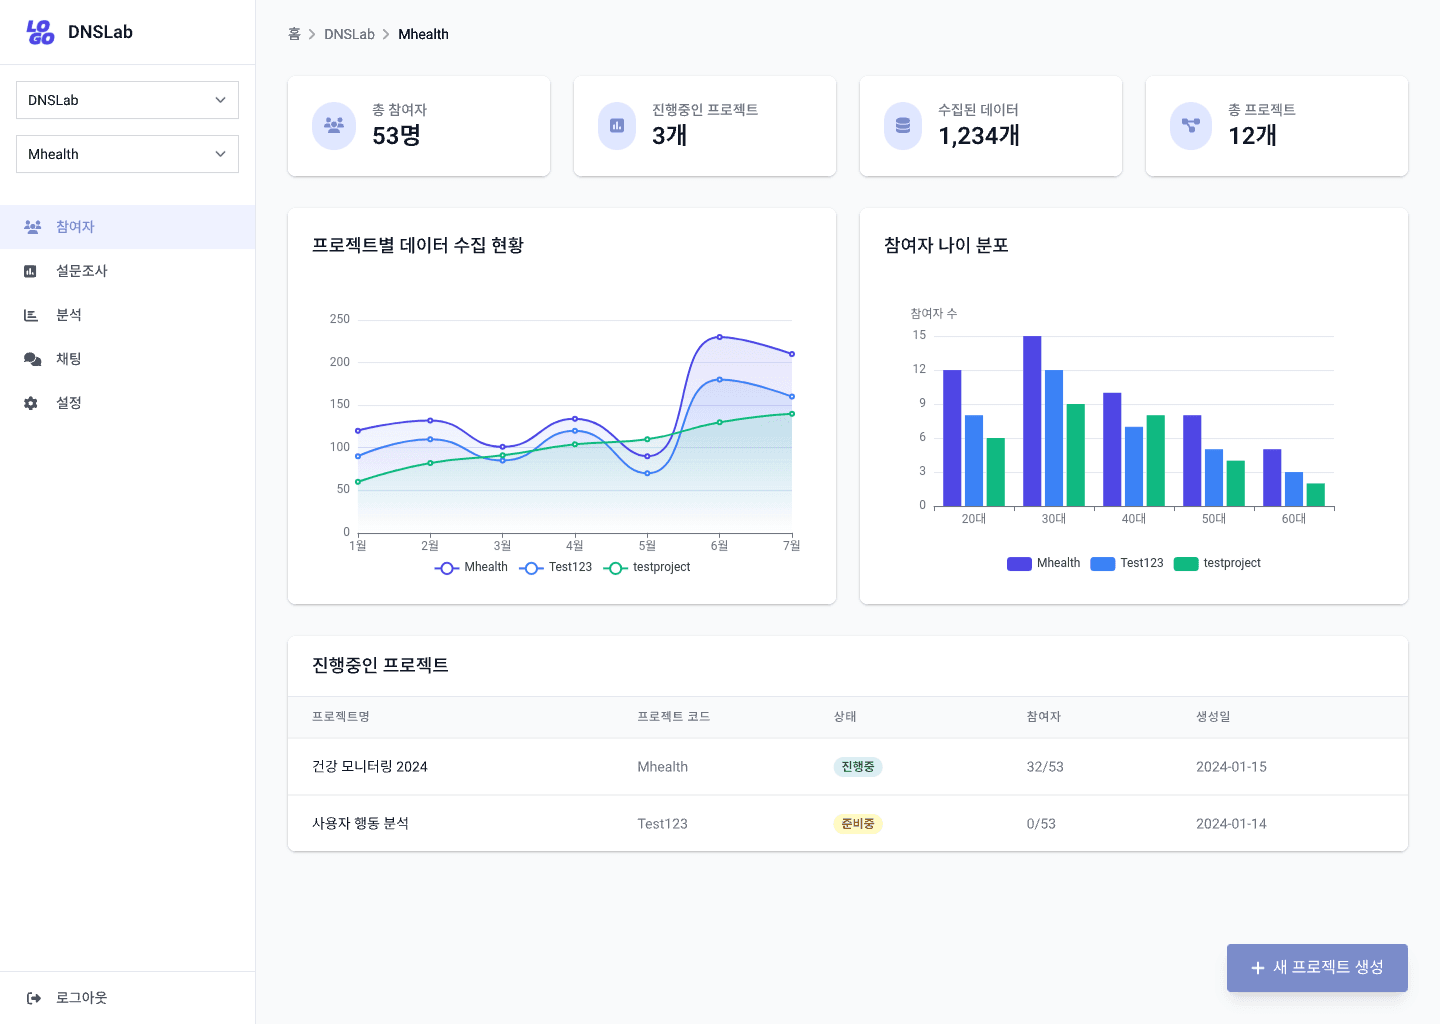Click the settings gear icon in sidebar
The width and height of the screenshot is (1440, 1024).
(x=31, y=403)
